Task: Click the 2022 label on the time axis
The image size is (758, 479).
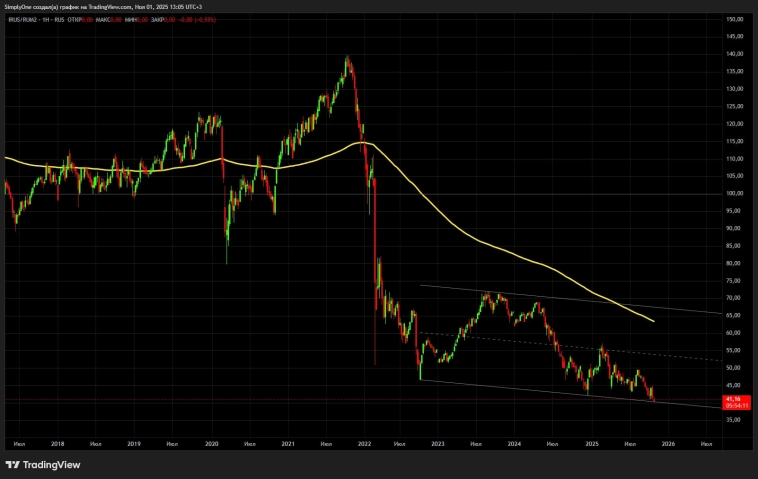Action: (364, 444)
